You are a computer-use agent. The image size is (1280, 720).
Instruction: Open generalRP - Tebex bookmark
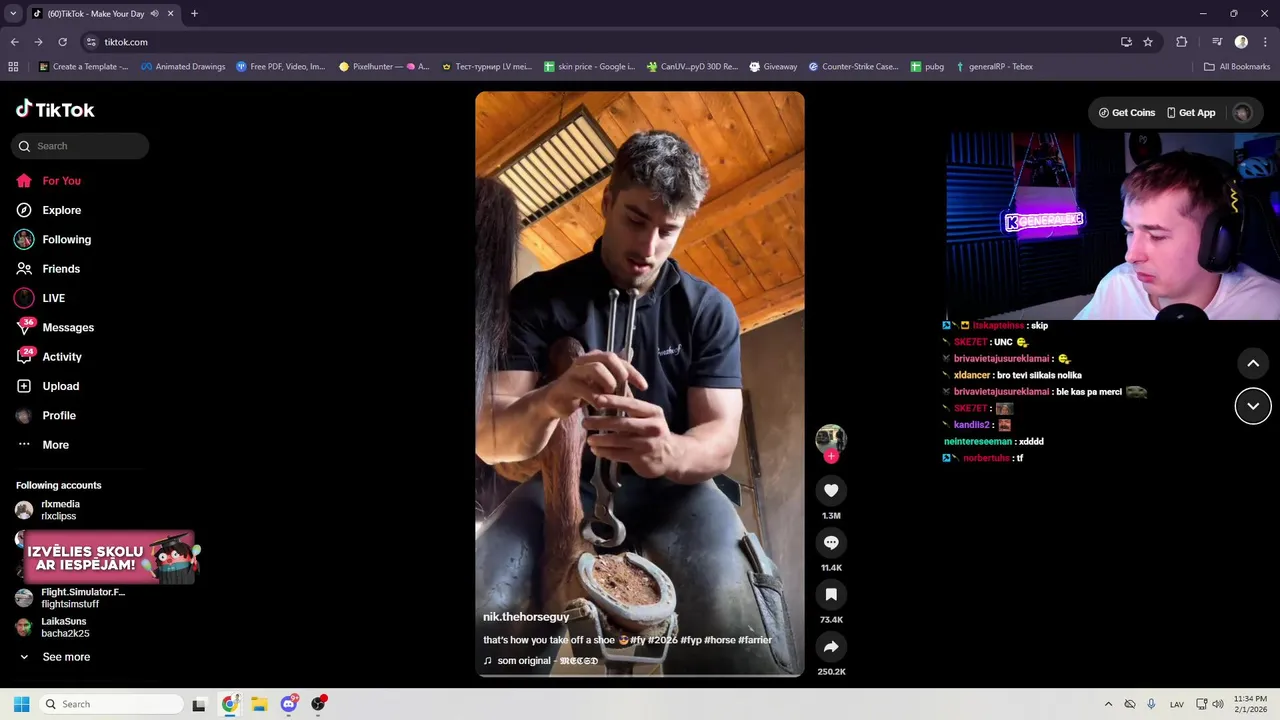coord(994,67)
